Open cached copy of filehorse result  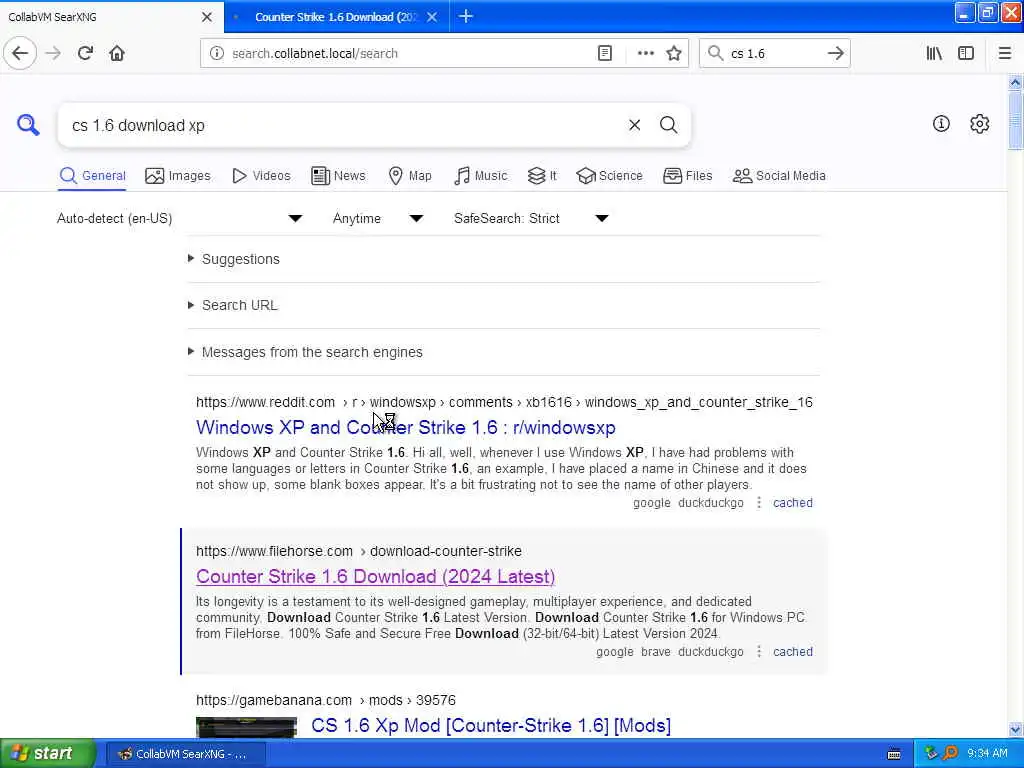(x=793, y=652)
